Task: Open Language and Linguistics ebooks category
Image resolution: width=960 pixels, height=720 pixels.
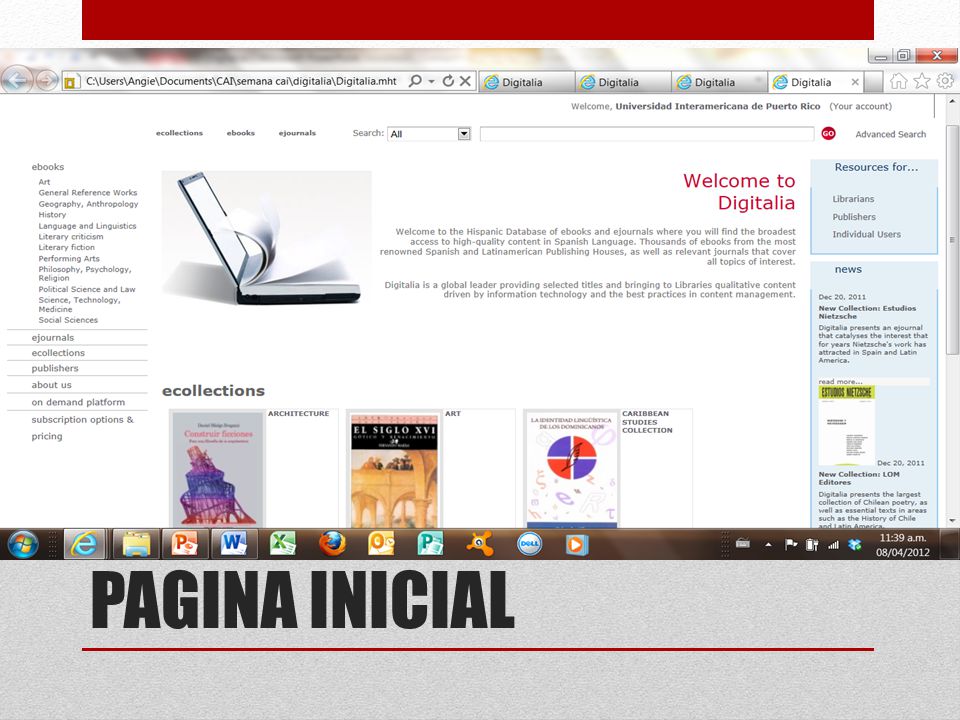Action: 88,226
